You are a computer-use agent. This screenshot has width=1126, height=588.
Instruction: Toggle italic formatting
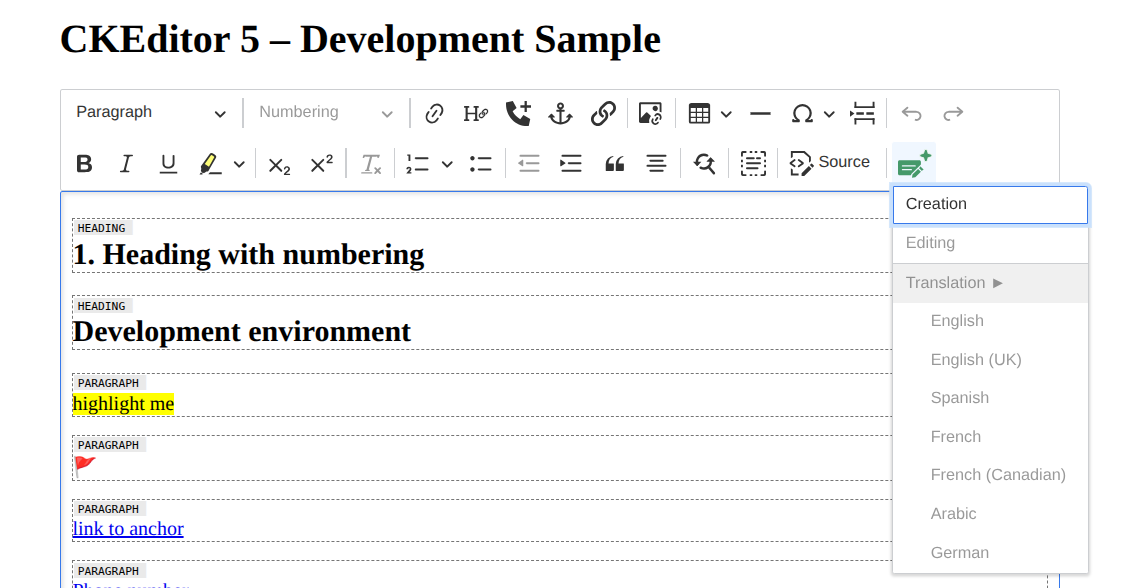pos(126,163)
